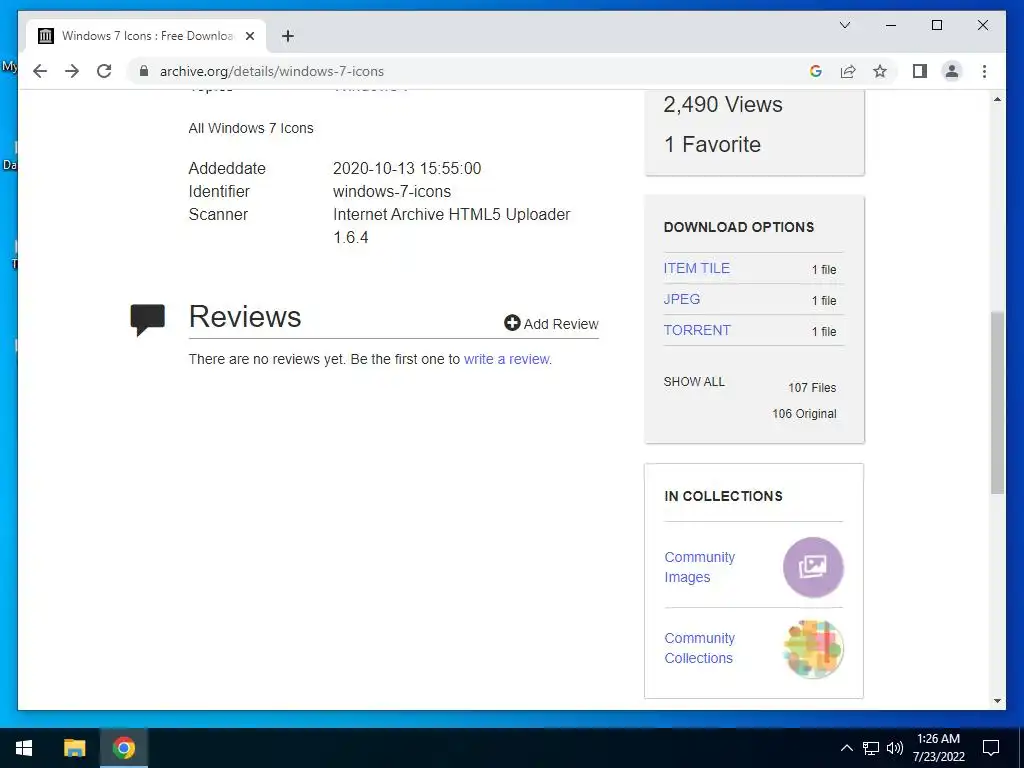Open volume control tray icon
Image resolution: width=1024 pixels, height=768 pixels.
point(895,748)
